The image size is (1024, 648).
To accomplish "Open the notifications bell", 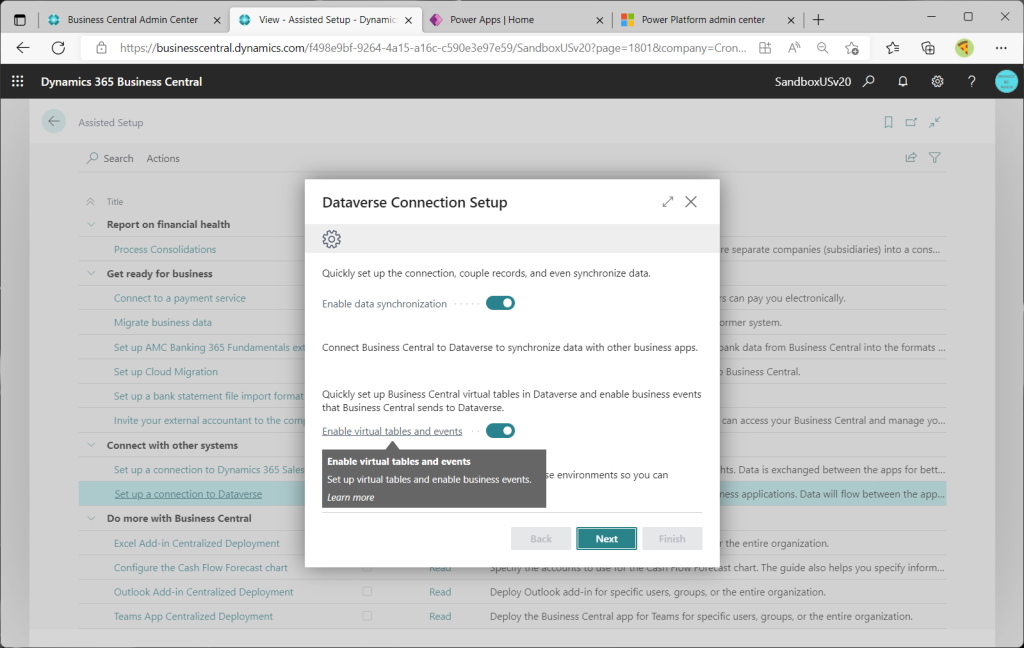I will [x=903, y=81].
